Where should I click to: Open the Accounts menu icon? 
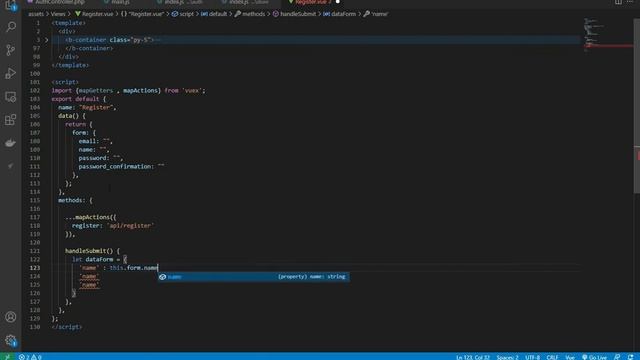[x=11, y=317]
